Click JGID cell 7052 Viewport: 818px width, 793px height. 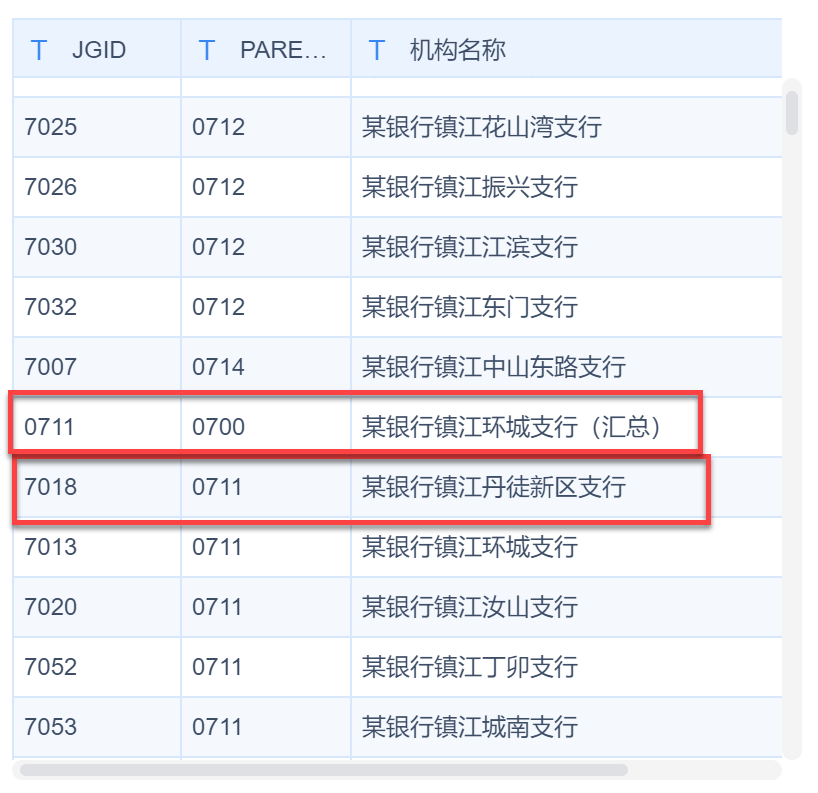tap(50, 667)
